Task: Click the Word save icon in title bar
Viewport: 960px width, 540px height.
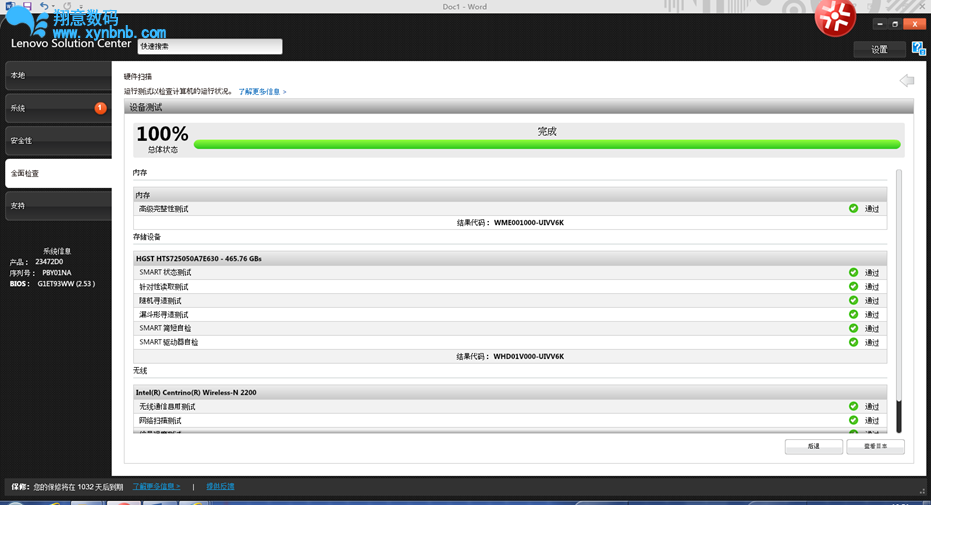Action: coord(27,6)
